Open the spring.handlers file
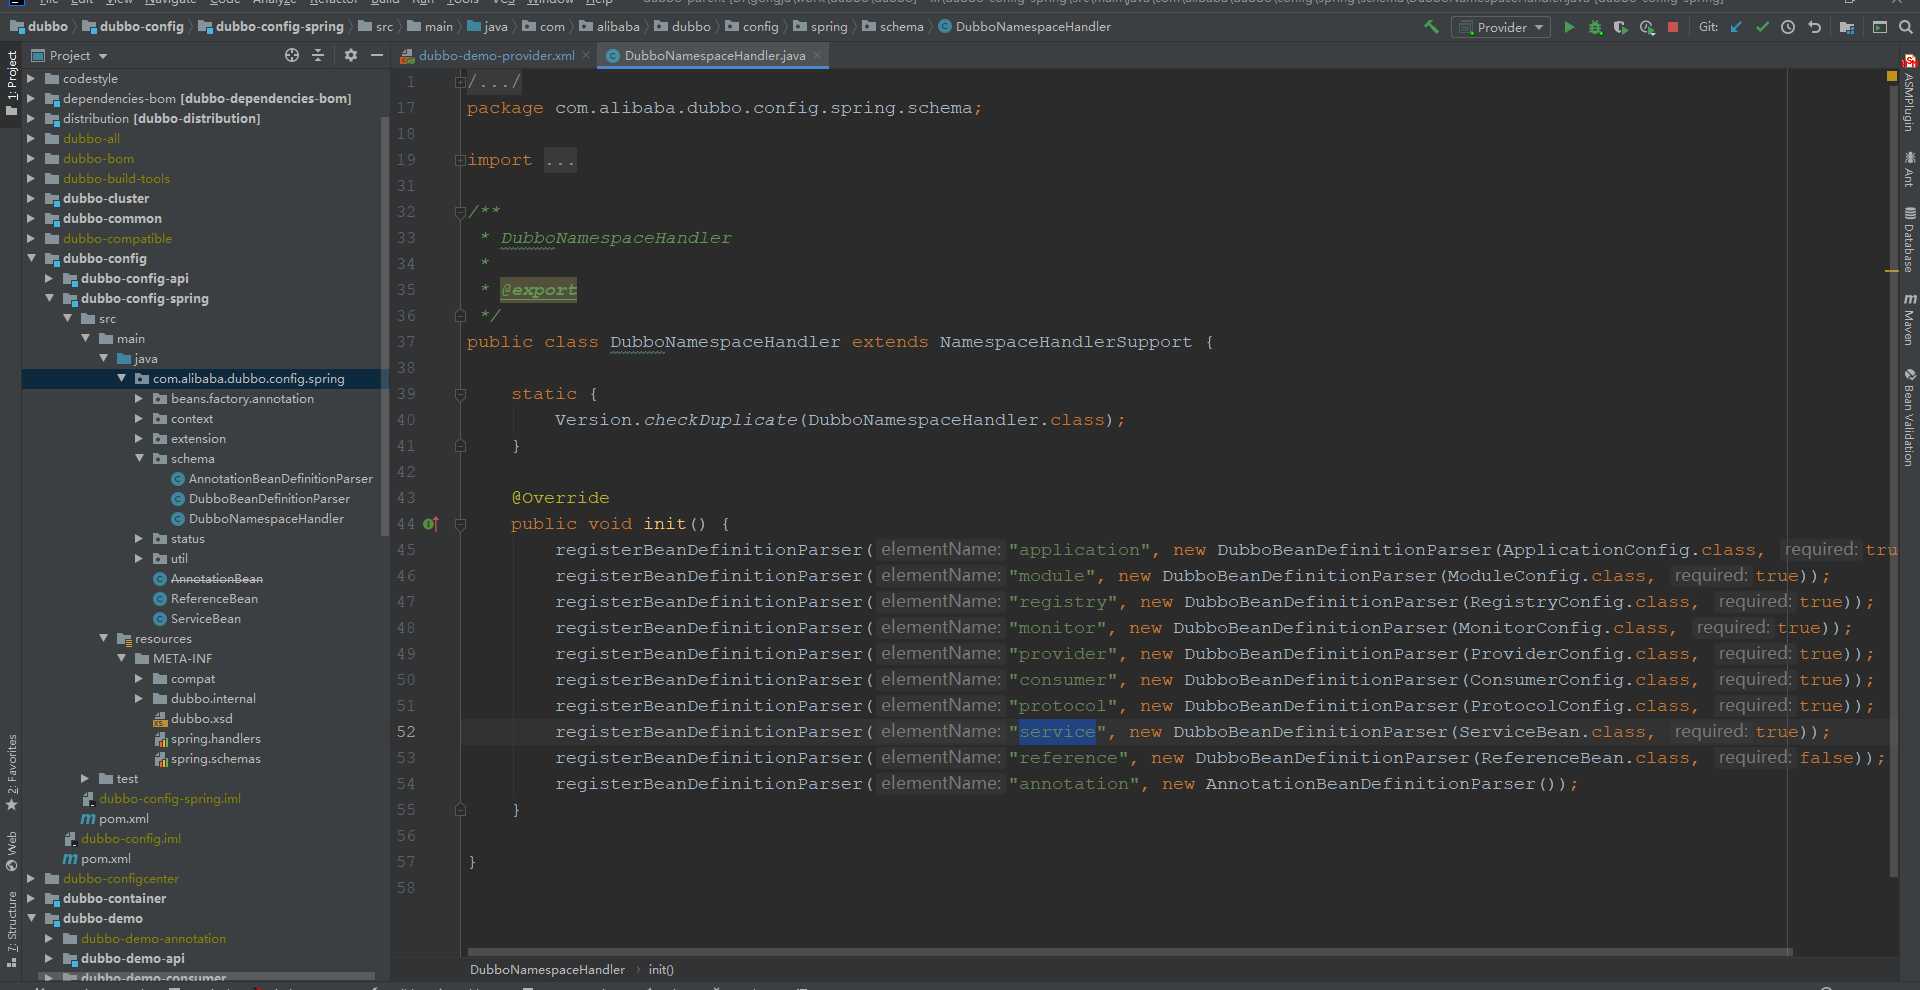 point(206,738)
